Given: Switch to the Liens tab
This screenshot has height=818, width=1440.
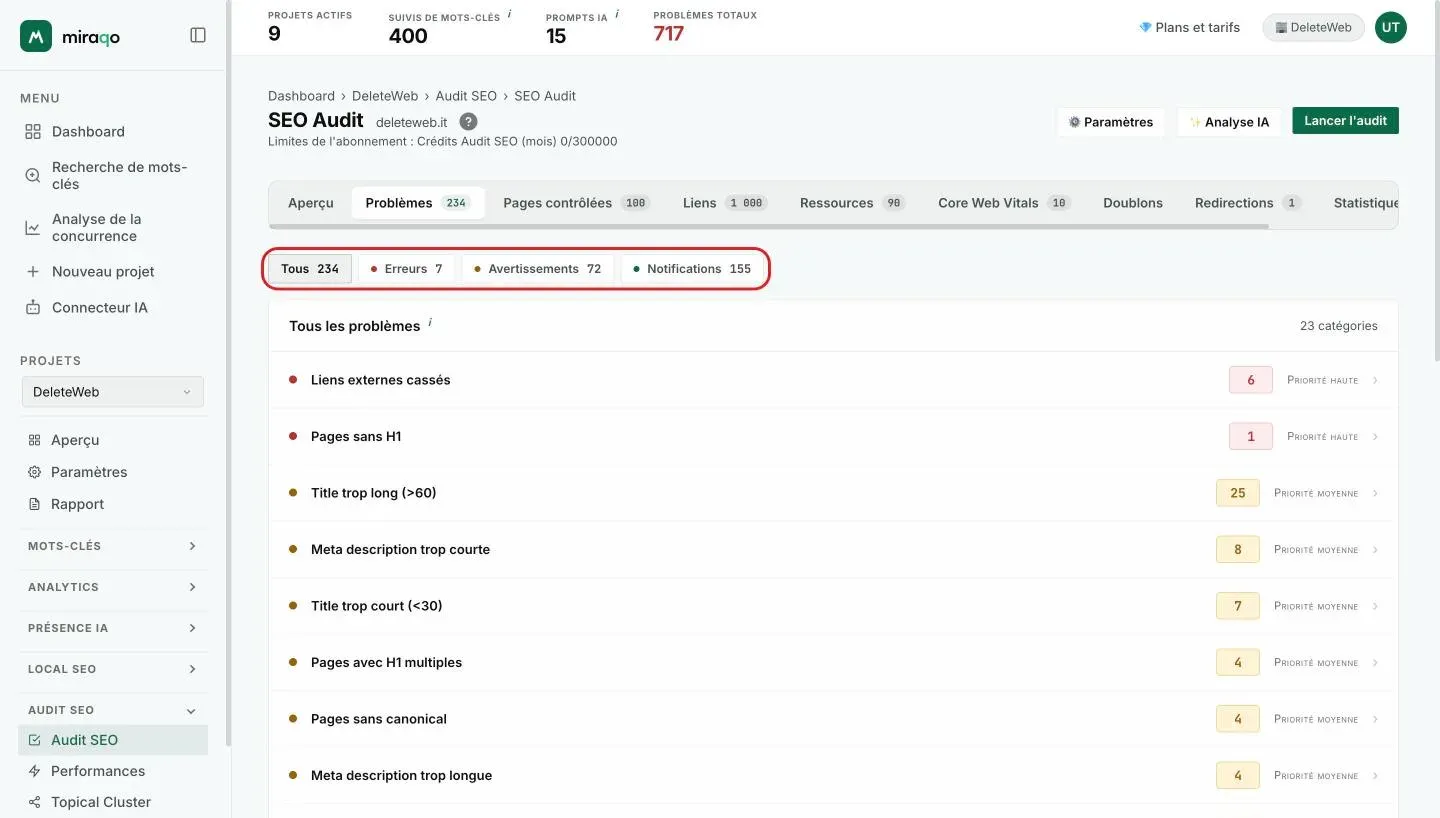Looking at the screenshot, I should click(x=725, y=203).
